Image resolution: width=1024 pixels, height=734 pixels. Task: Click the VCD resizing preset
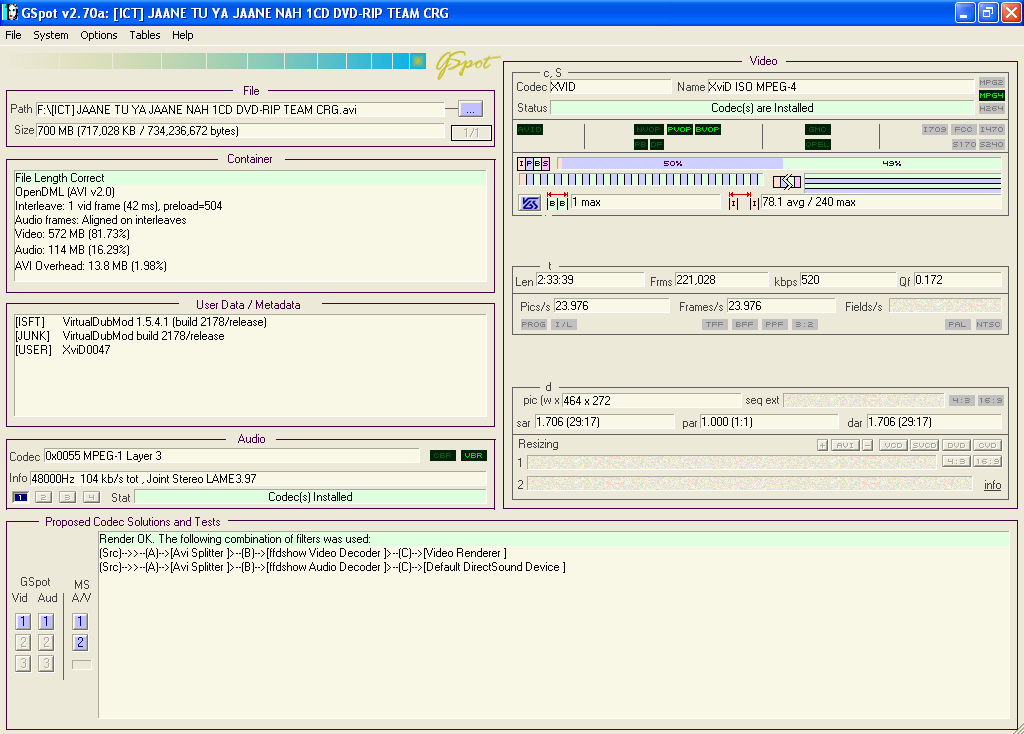coord(893,445)
